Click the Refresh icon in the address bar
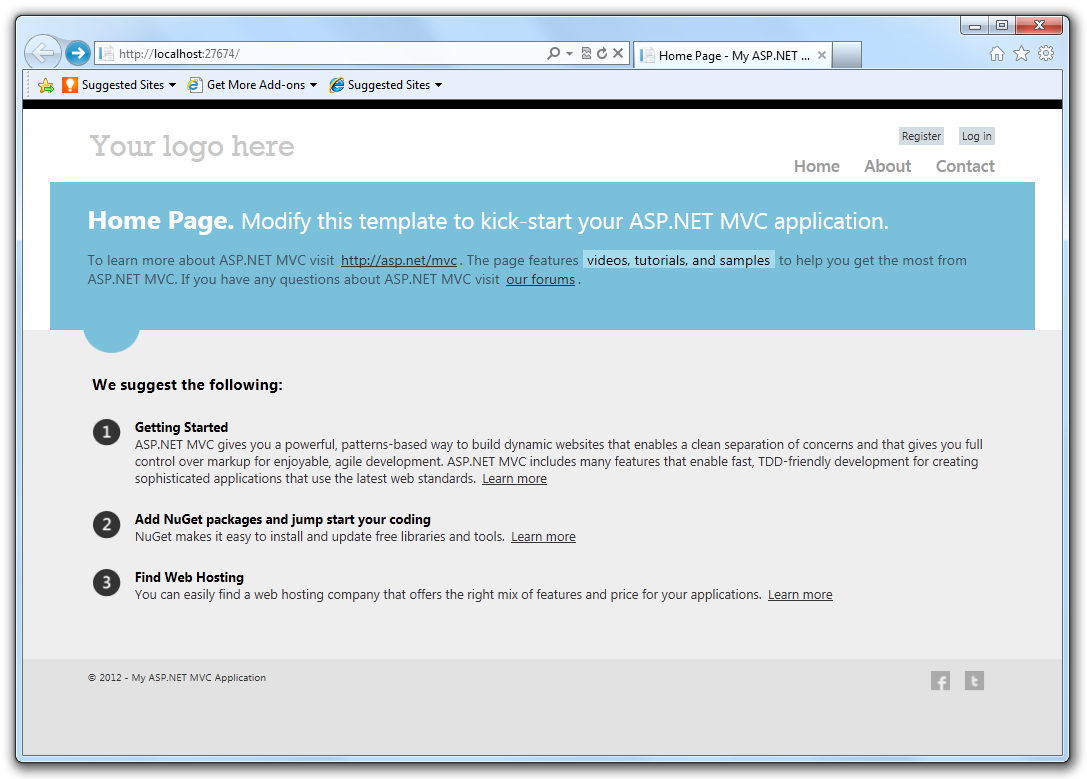 [602, 53]
